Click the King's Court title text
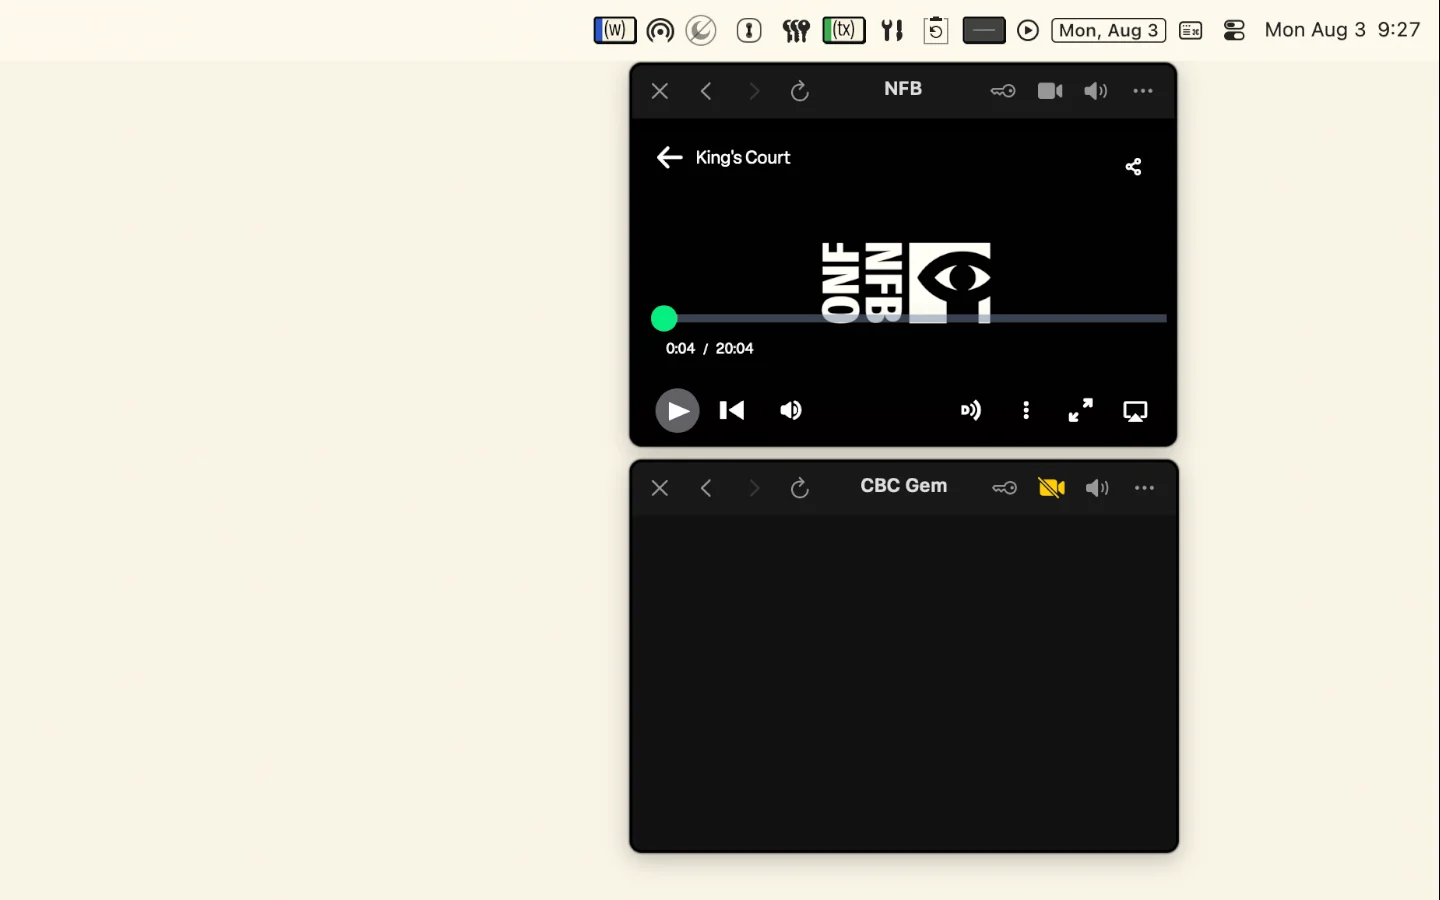1440x900 pixels. tap(743, 157)
